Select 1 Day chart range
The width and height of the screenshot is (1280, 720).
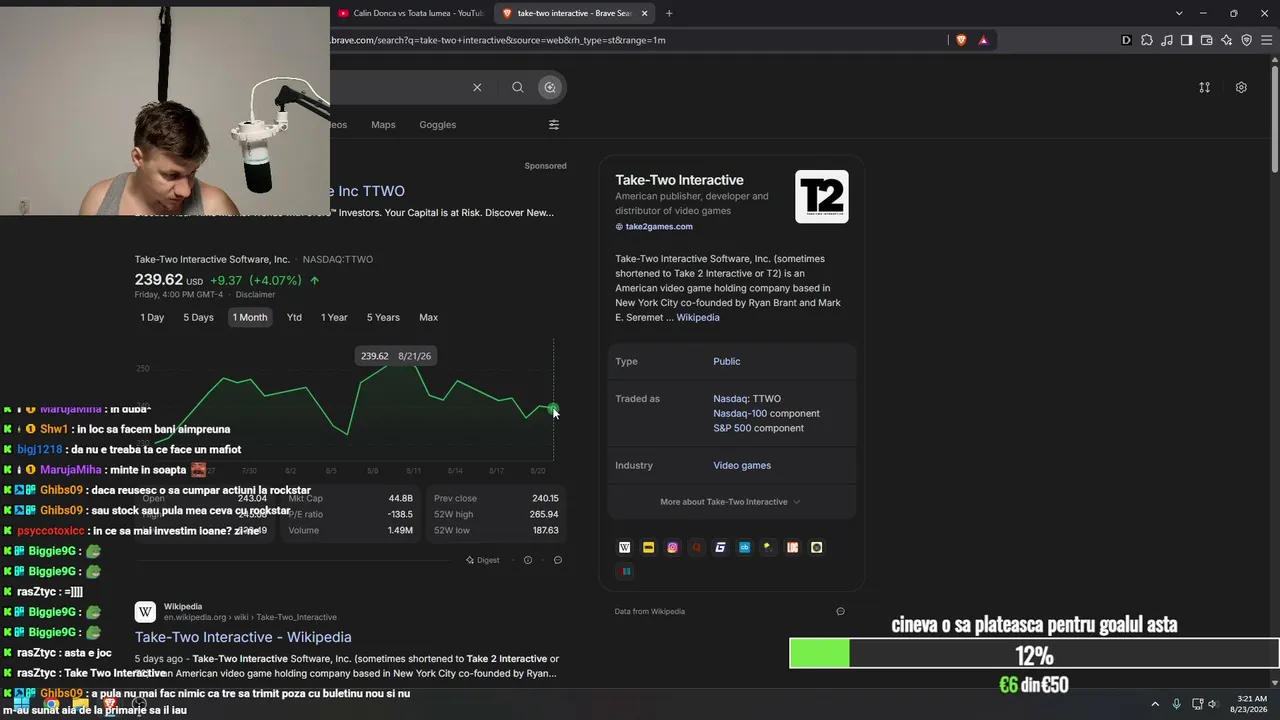point(152,317)
